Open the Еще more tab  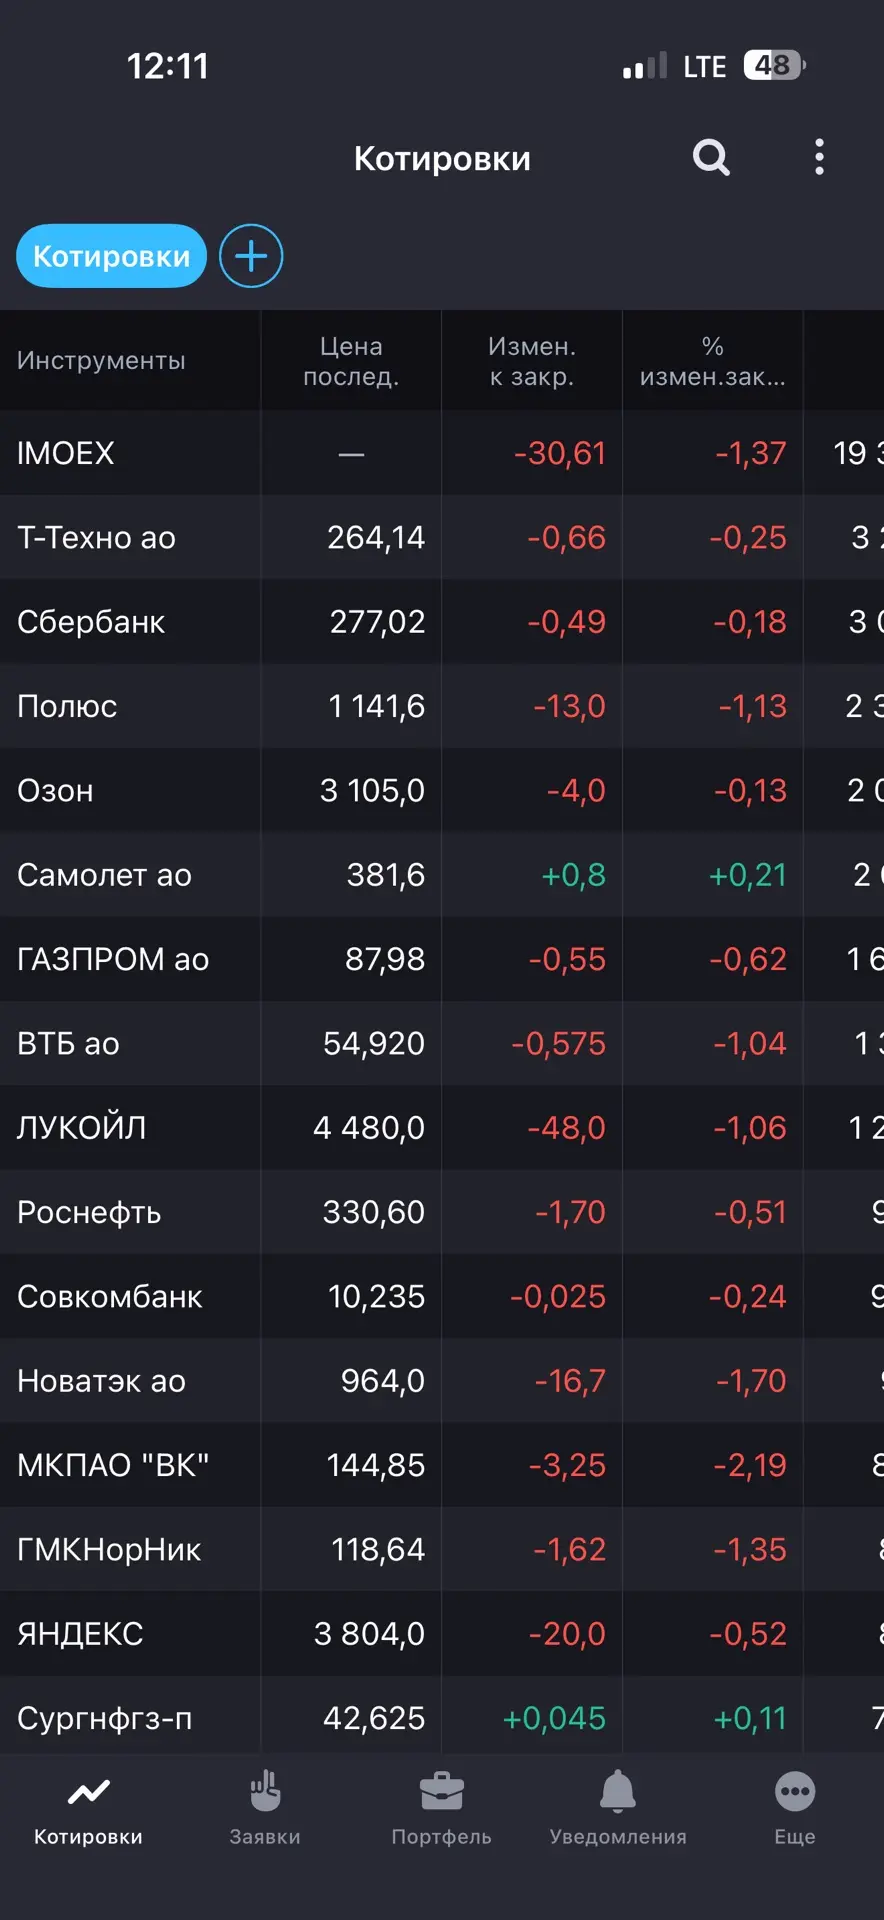(795, 1809)
